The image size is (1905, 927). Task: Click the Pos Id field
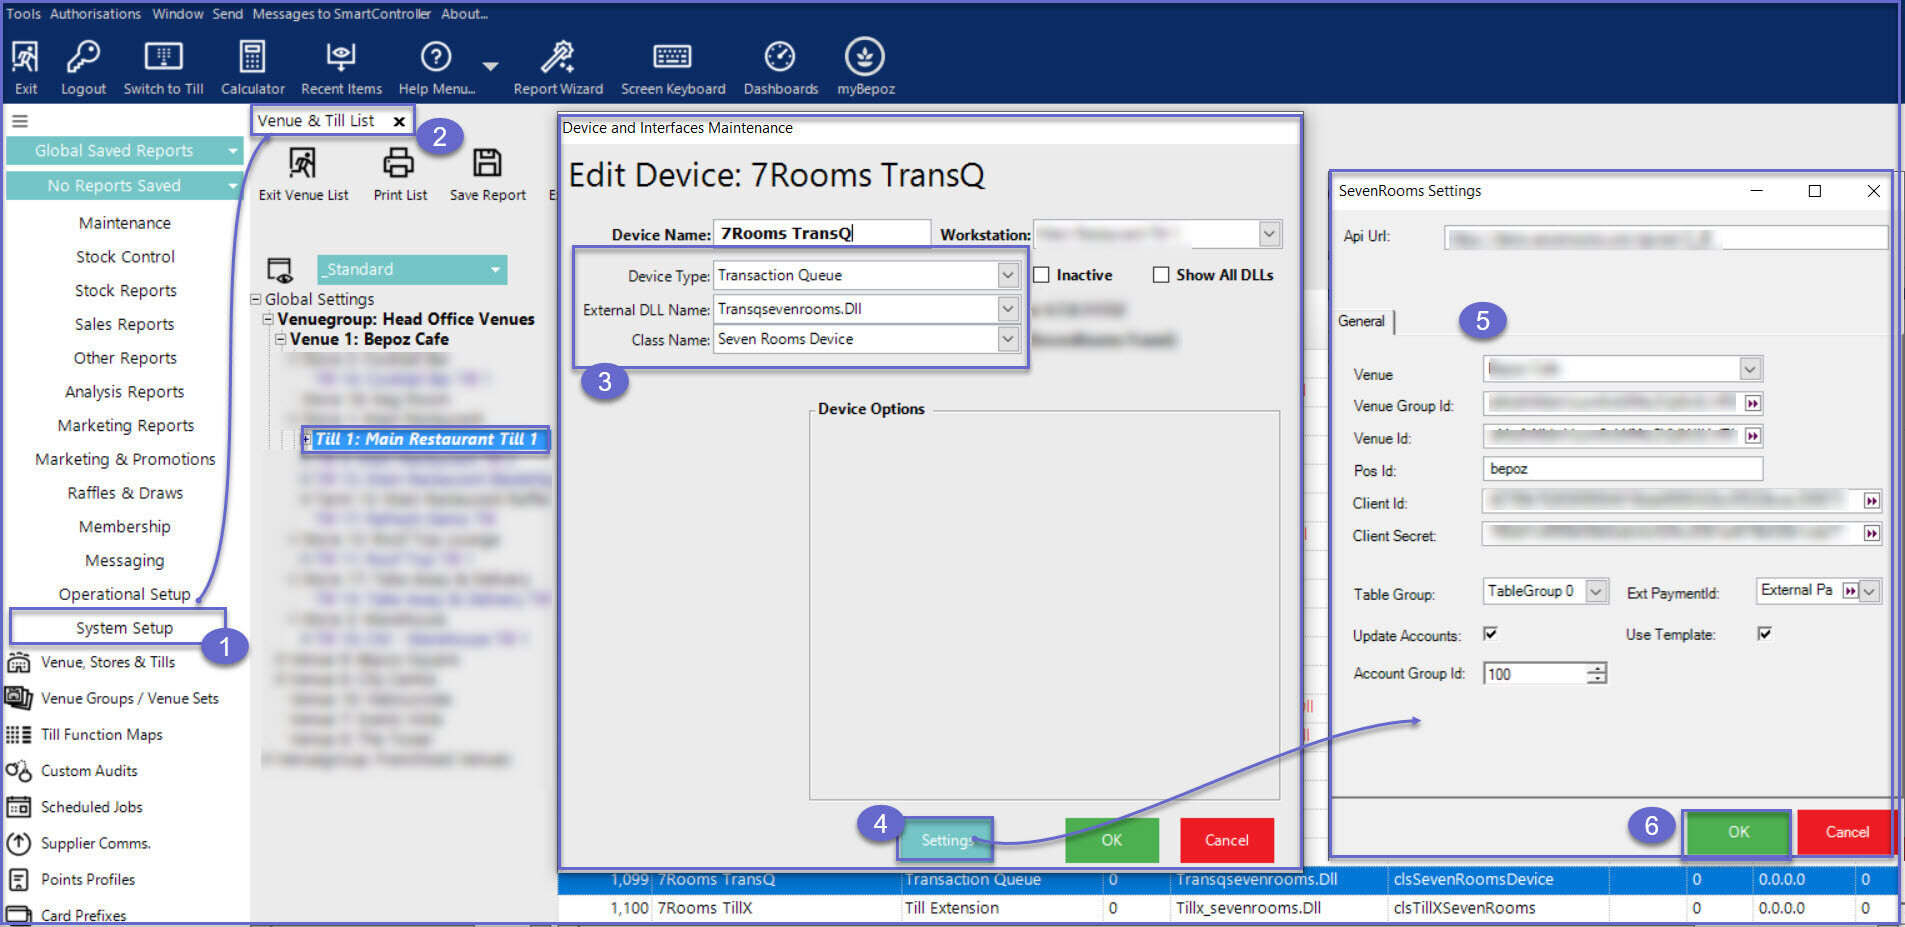click(x=1622, y=468)
